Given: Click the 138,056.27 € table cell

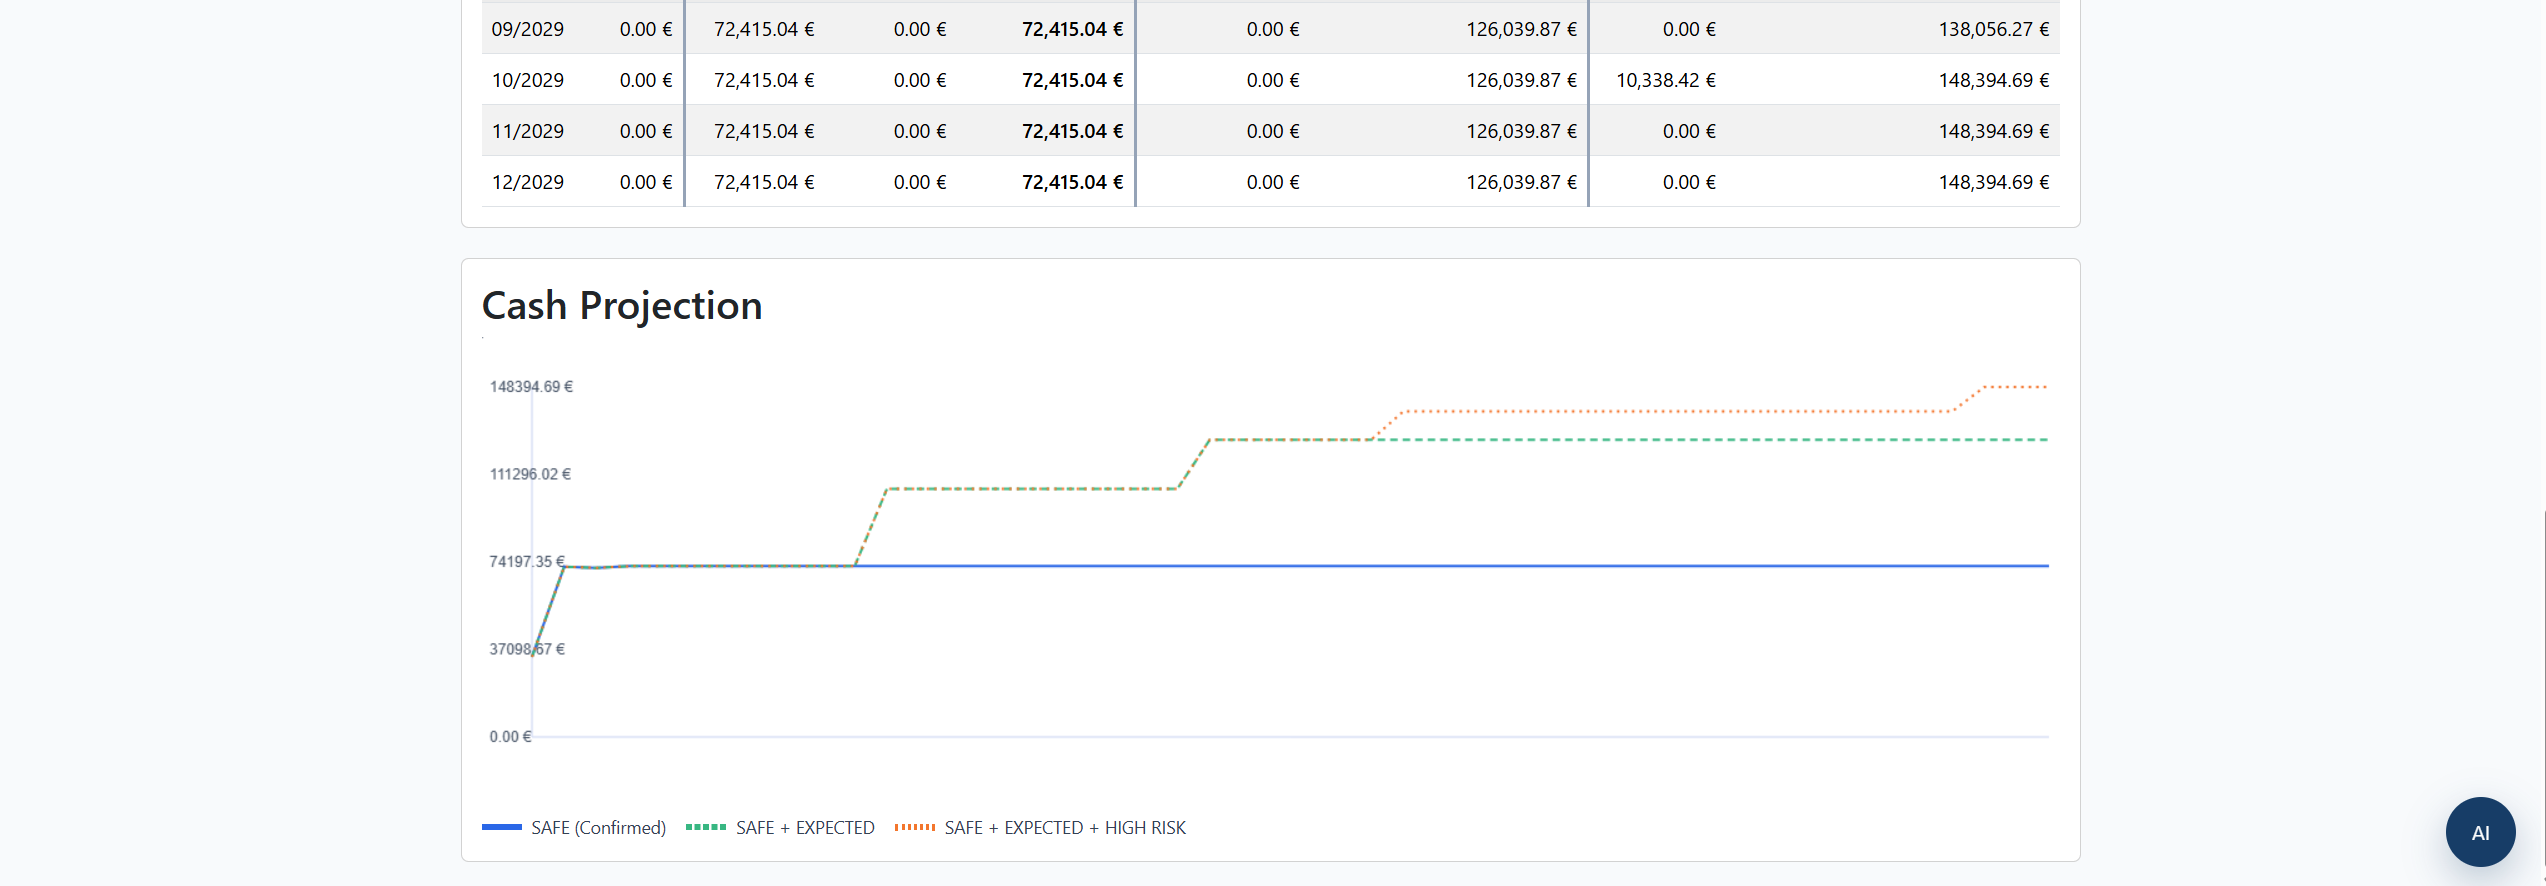Looking at the screenshot, I should click(x=1993, y=29).
